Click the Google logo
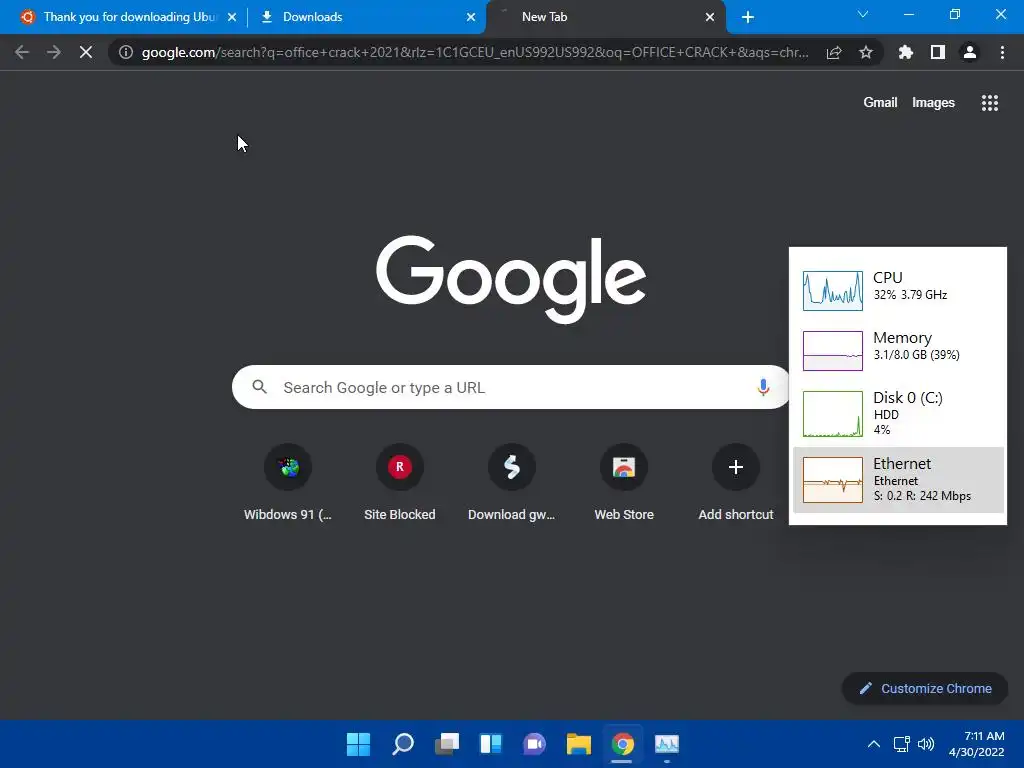This screenshot has width=1024, height=768. [511, 279]
